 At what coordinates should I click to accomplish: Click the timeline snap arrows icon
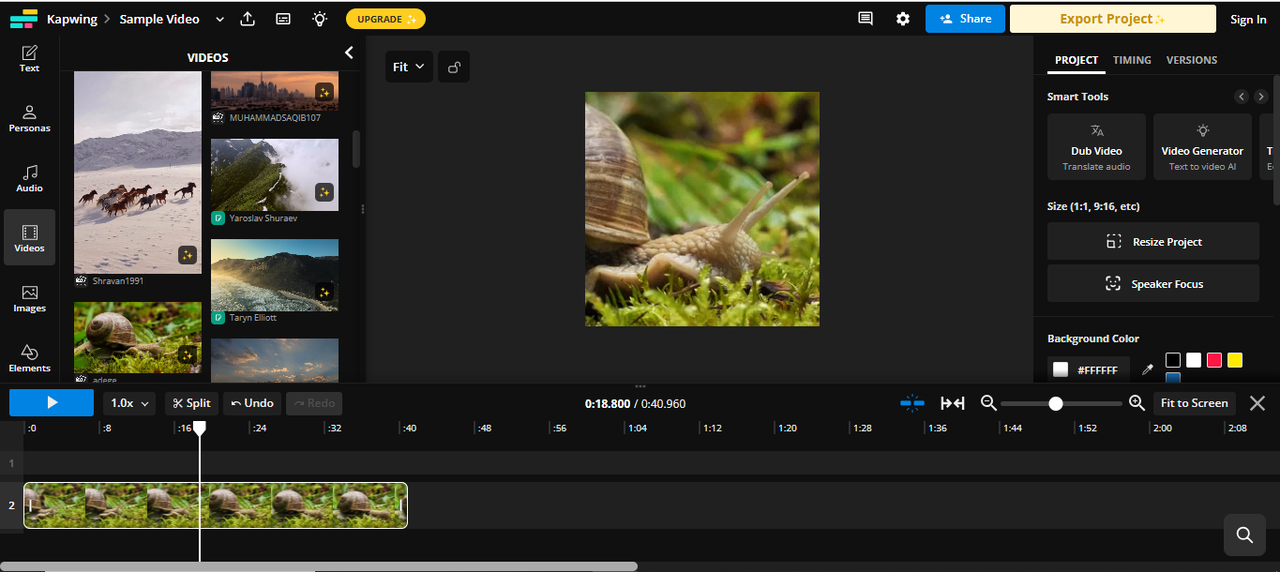coord(953,403)
